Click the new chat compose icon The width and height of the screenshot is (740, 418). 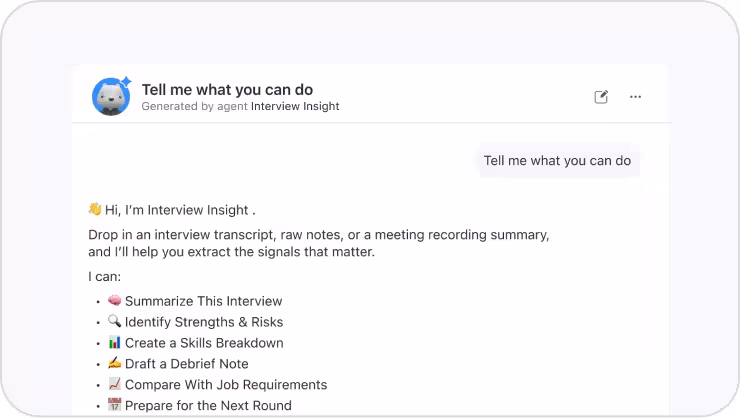[x=601, y=97]
